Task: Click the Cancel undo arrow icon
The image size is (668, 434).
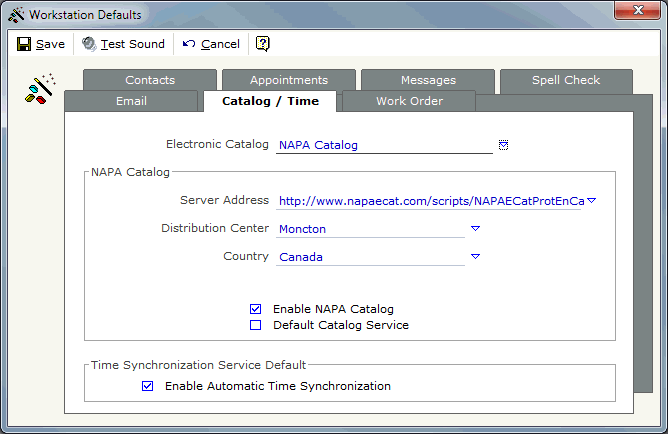Action: tap(189, 44)
